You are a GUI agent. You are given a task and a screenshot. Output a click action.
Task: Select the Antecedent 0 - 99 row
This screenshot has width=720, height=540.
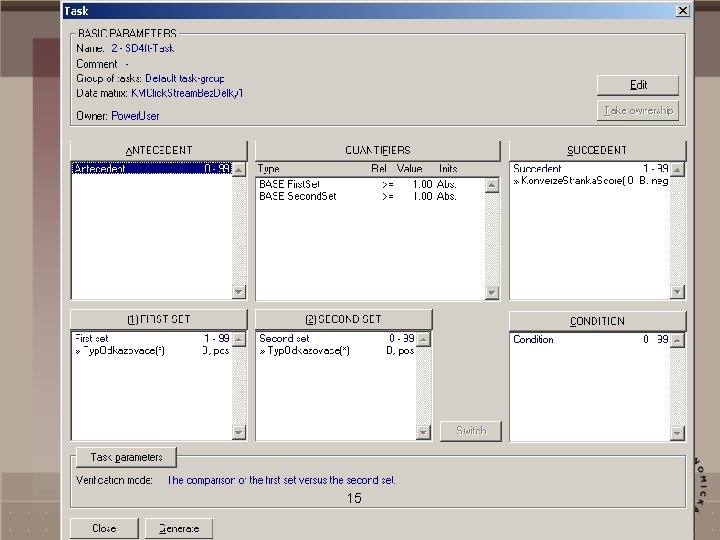(152, 169)
